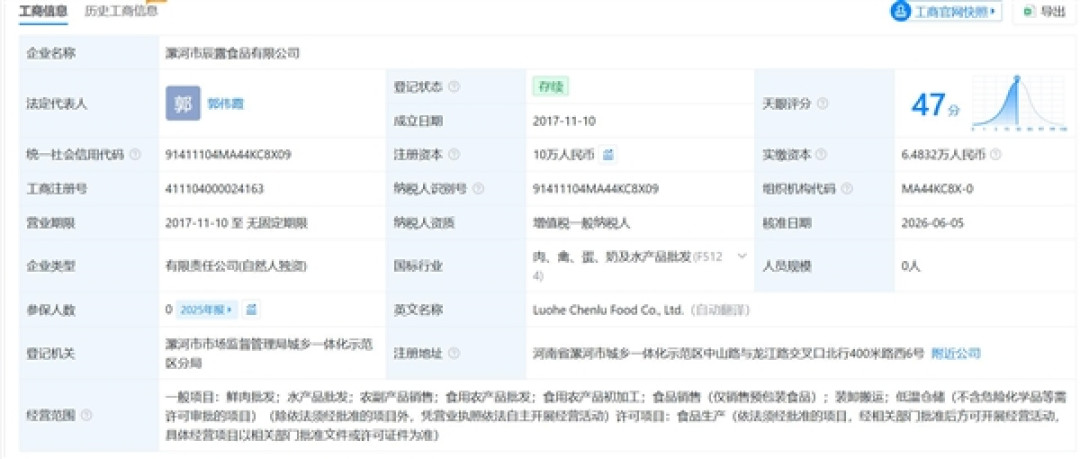Expand the 国标行业 chevron
This screenshot has width=1080, height=459.
tap(742, 256)
